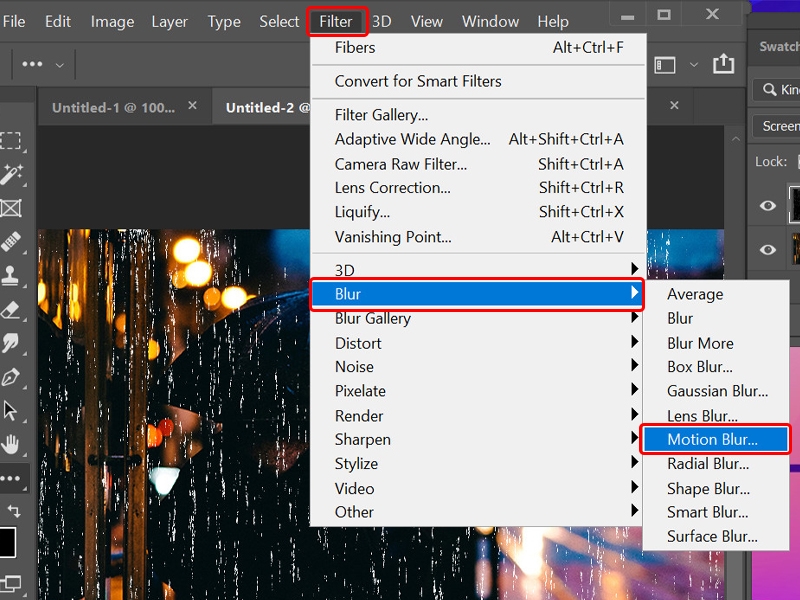
Task: Choose Motion Blur from the Blur submenu
Action: pos(716,439)
